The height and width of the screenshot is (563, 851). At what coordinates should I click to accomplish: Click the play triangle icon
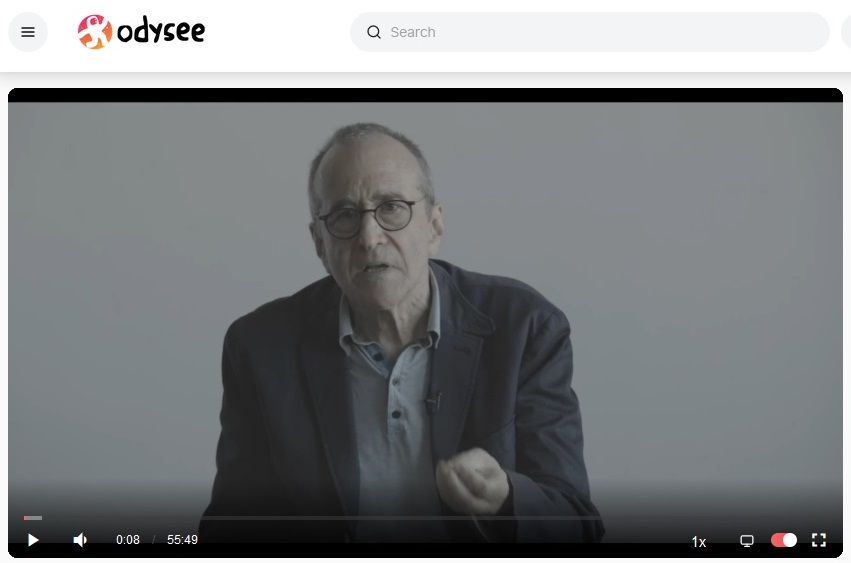(x=33, y=540)
